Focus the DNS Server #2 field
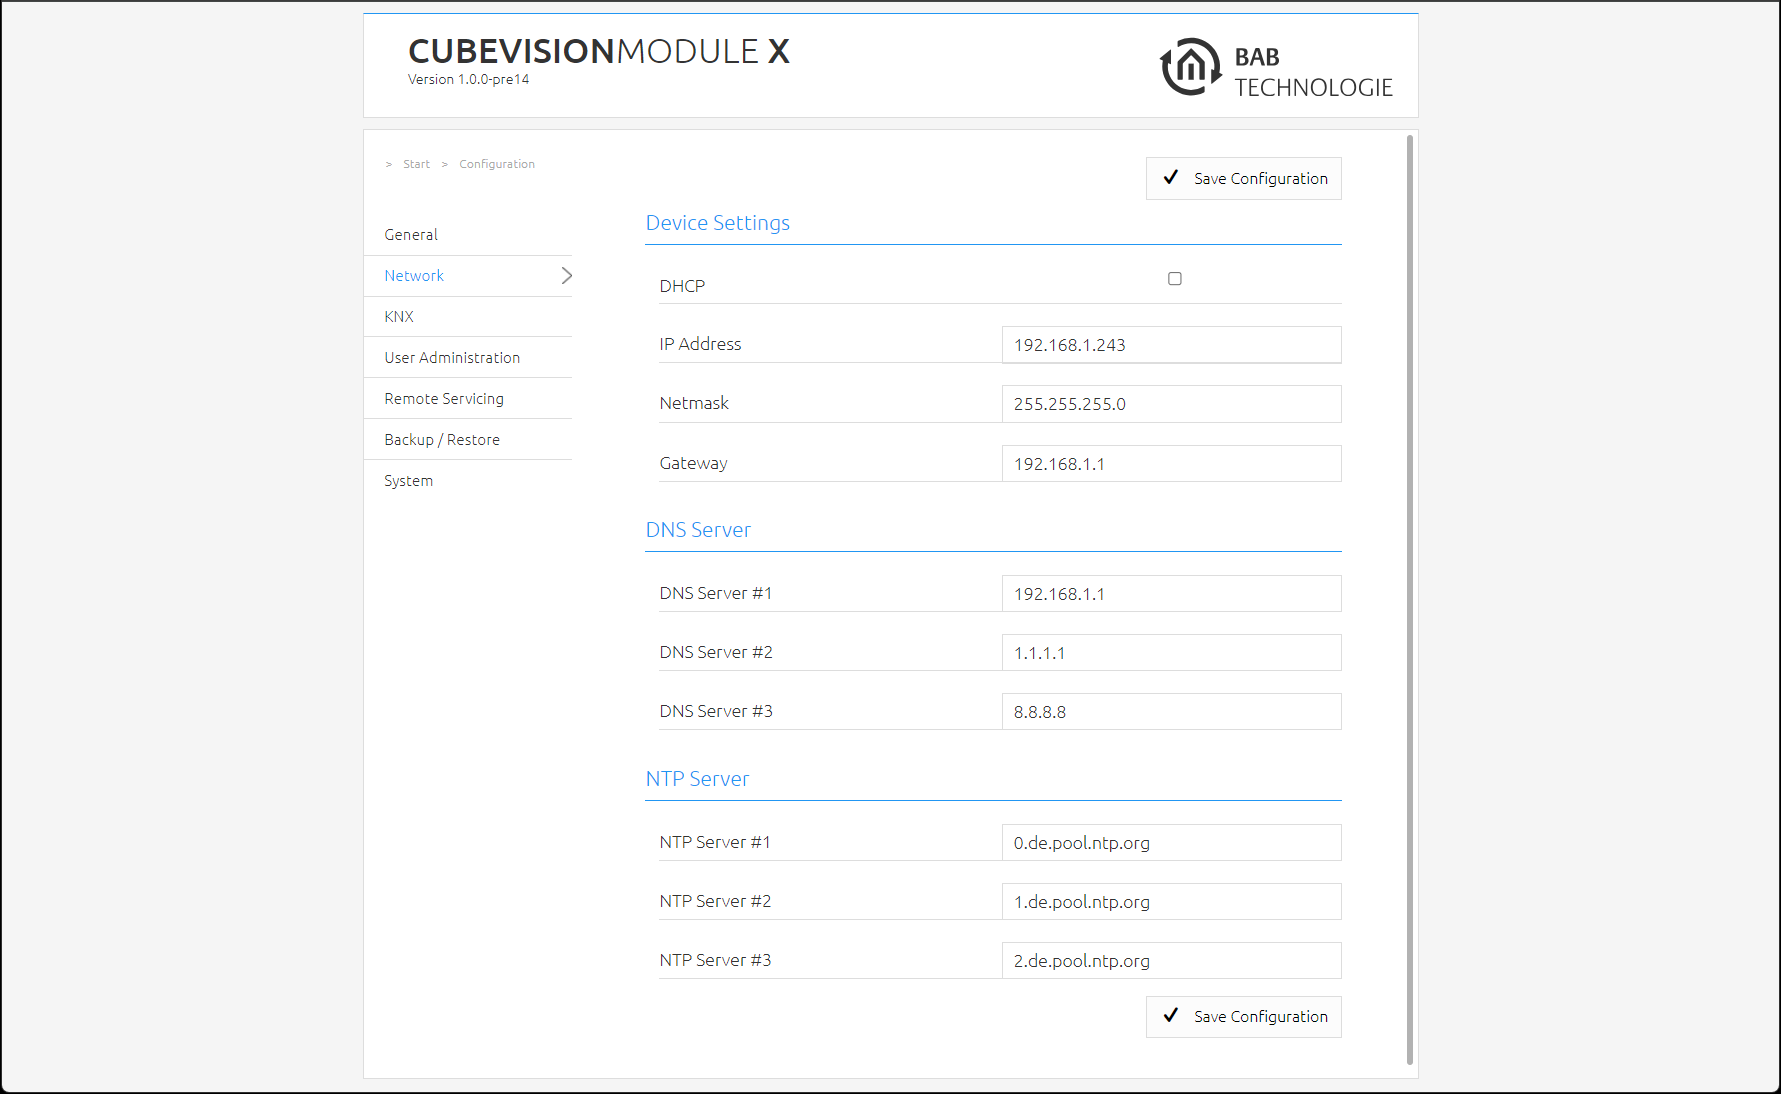The width and height of the screenshot is (1781, 1094). tap(1172, 653)
